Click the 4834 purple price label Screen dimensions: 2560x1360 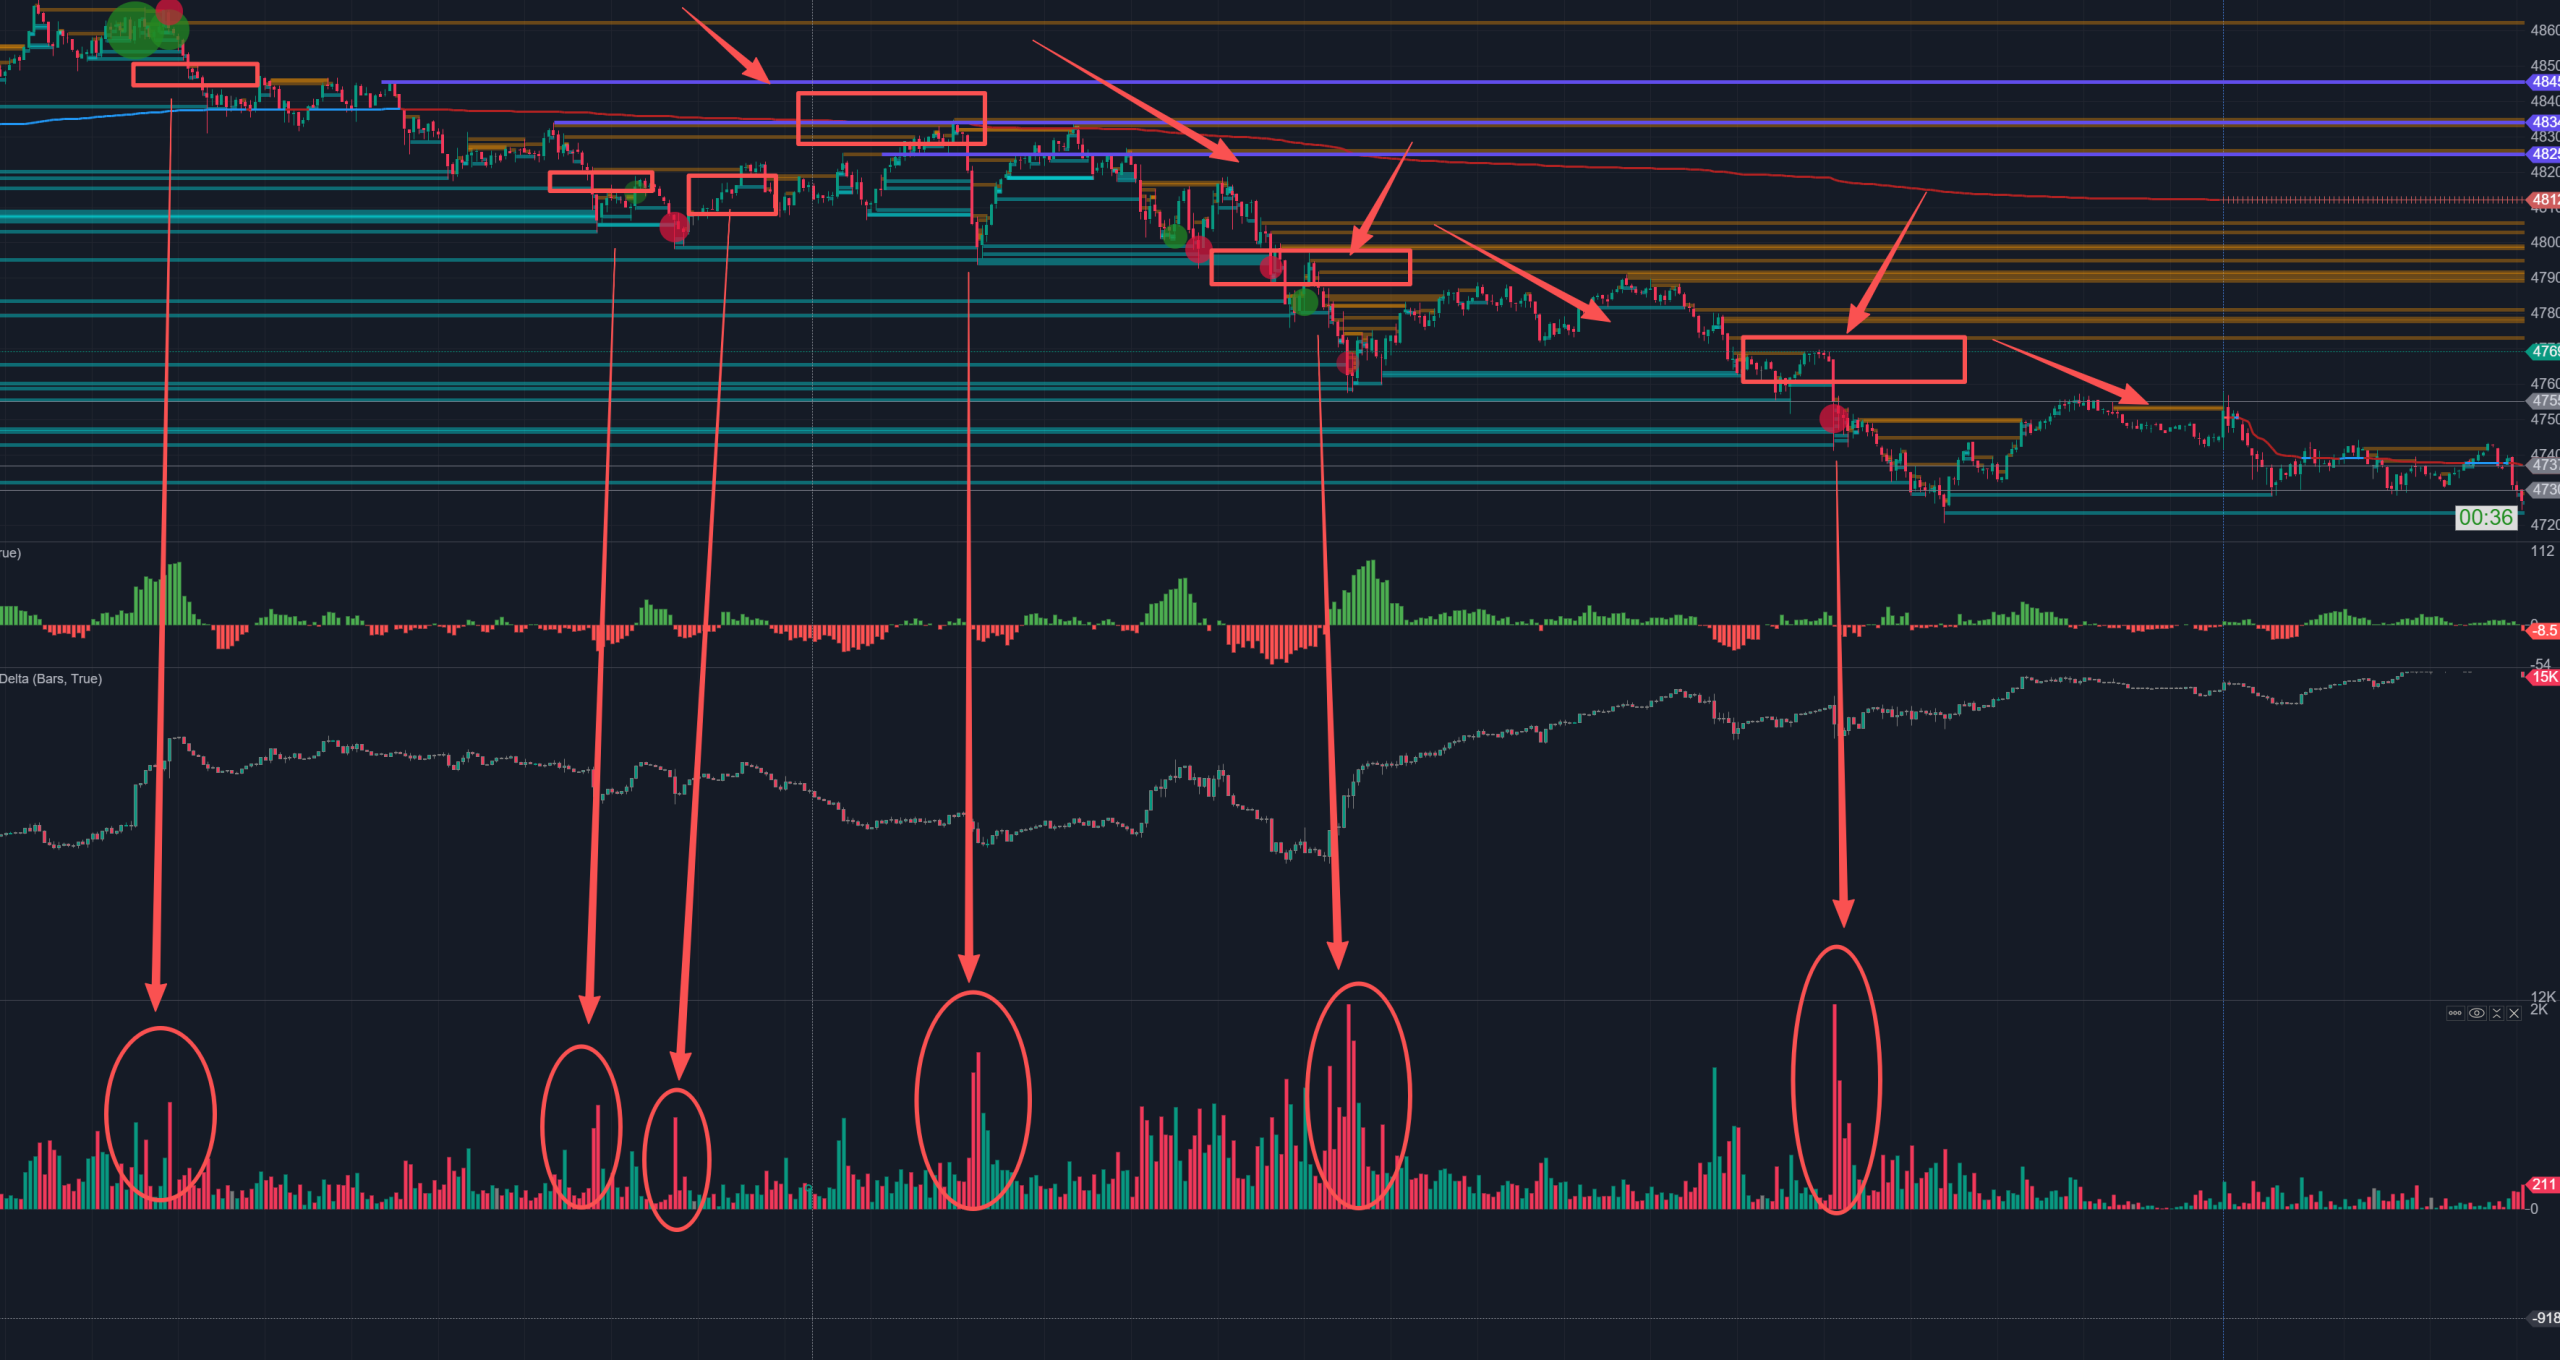(2545, 122)
